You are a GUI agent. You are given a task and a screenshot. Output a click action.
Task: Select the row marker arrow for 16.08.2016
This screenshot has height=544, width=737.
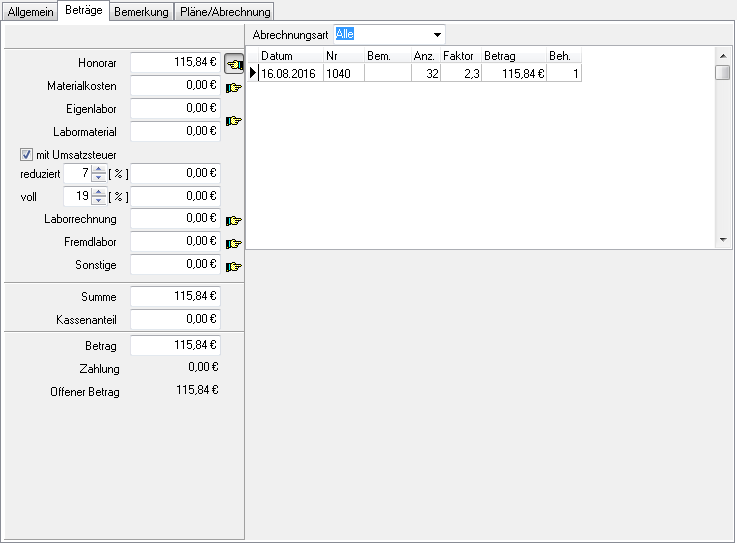pos(253,73)
